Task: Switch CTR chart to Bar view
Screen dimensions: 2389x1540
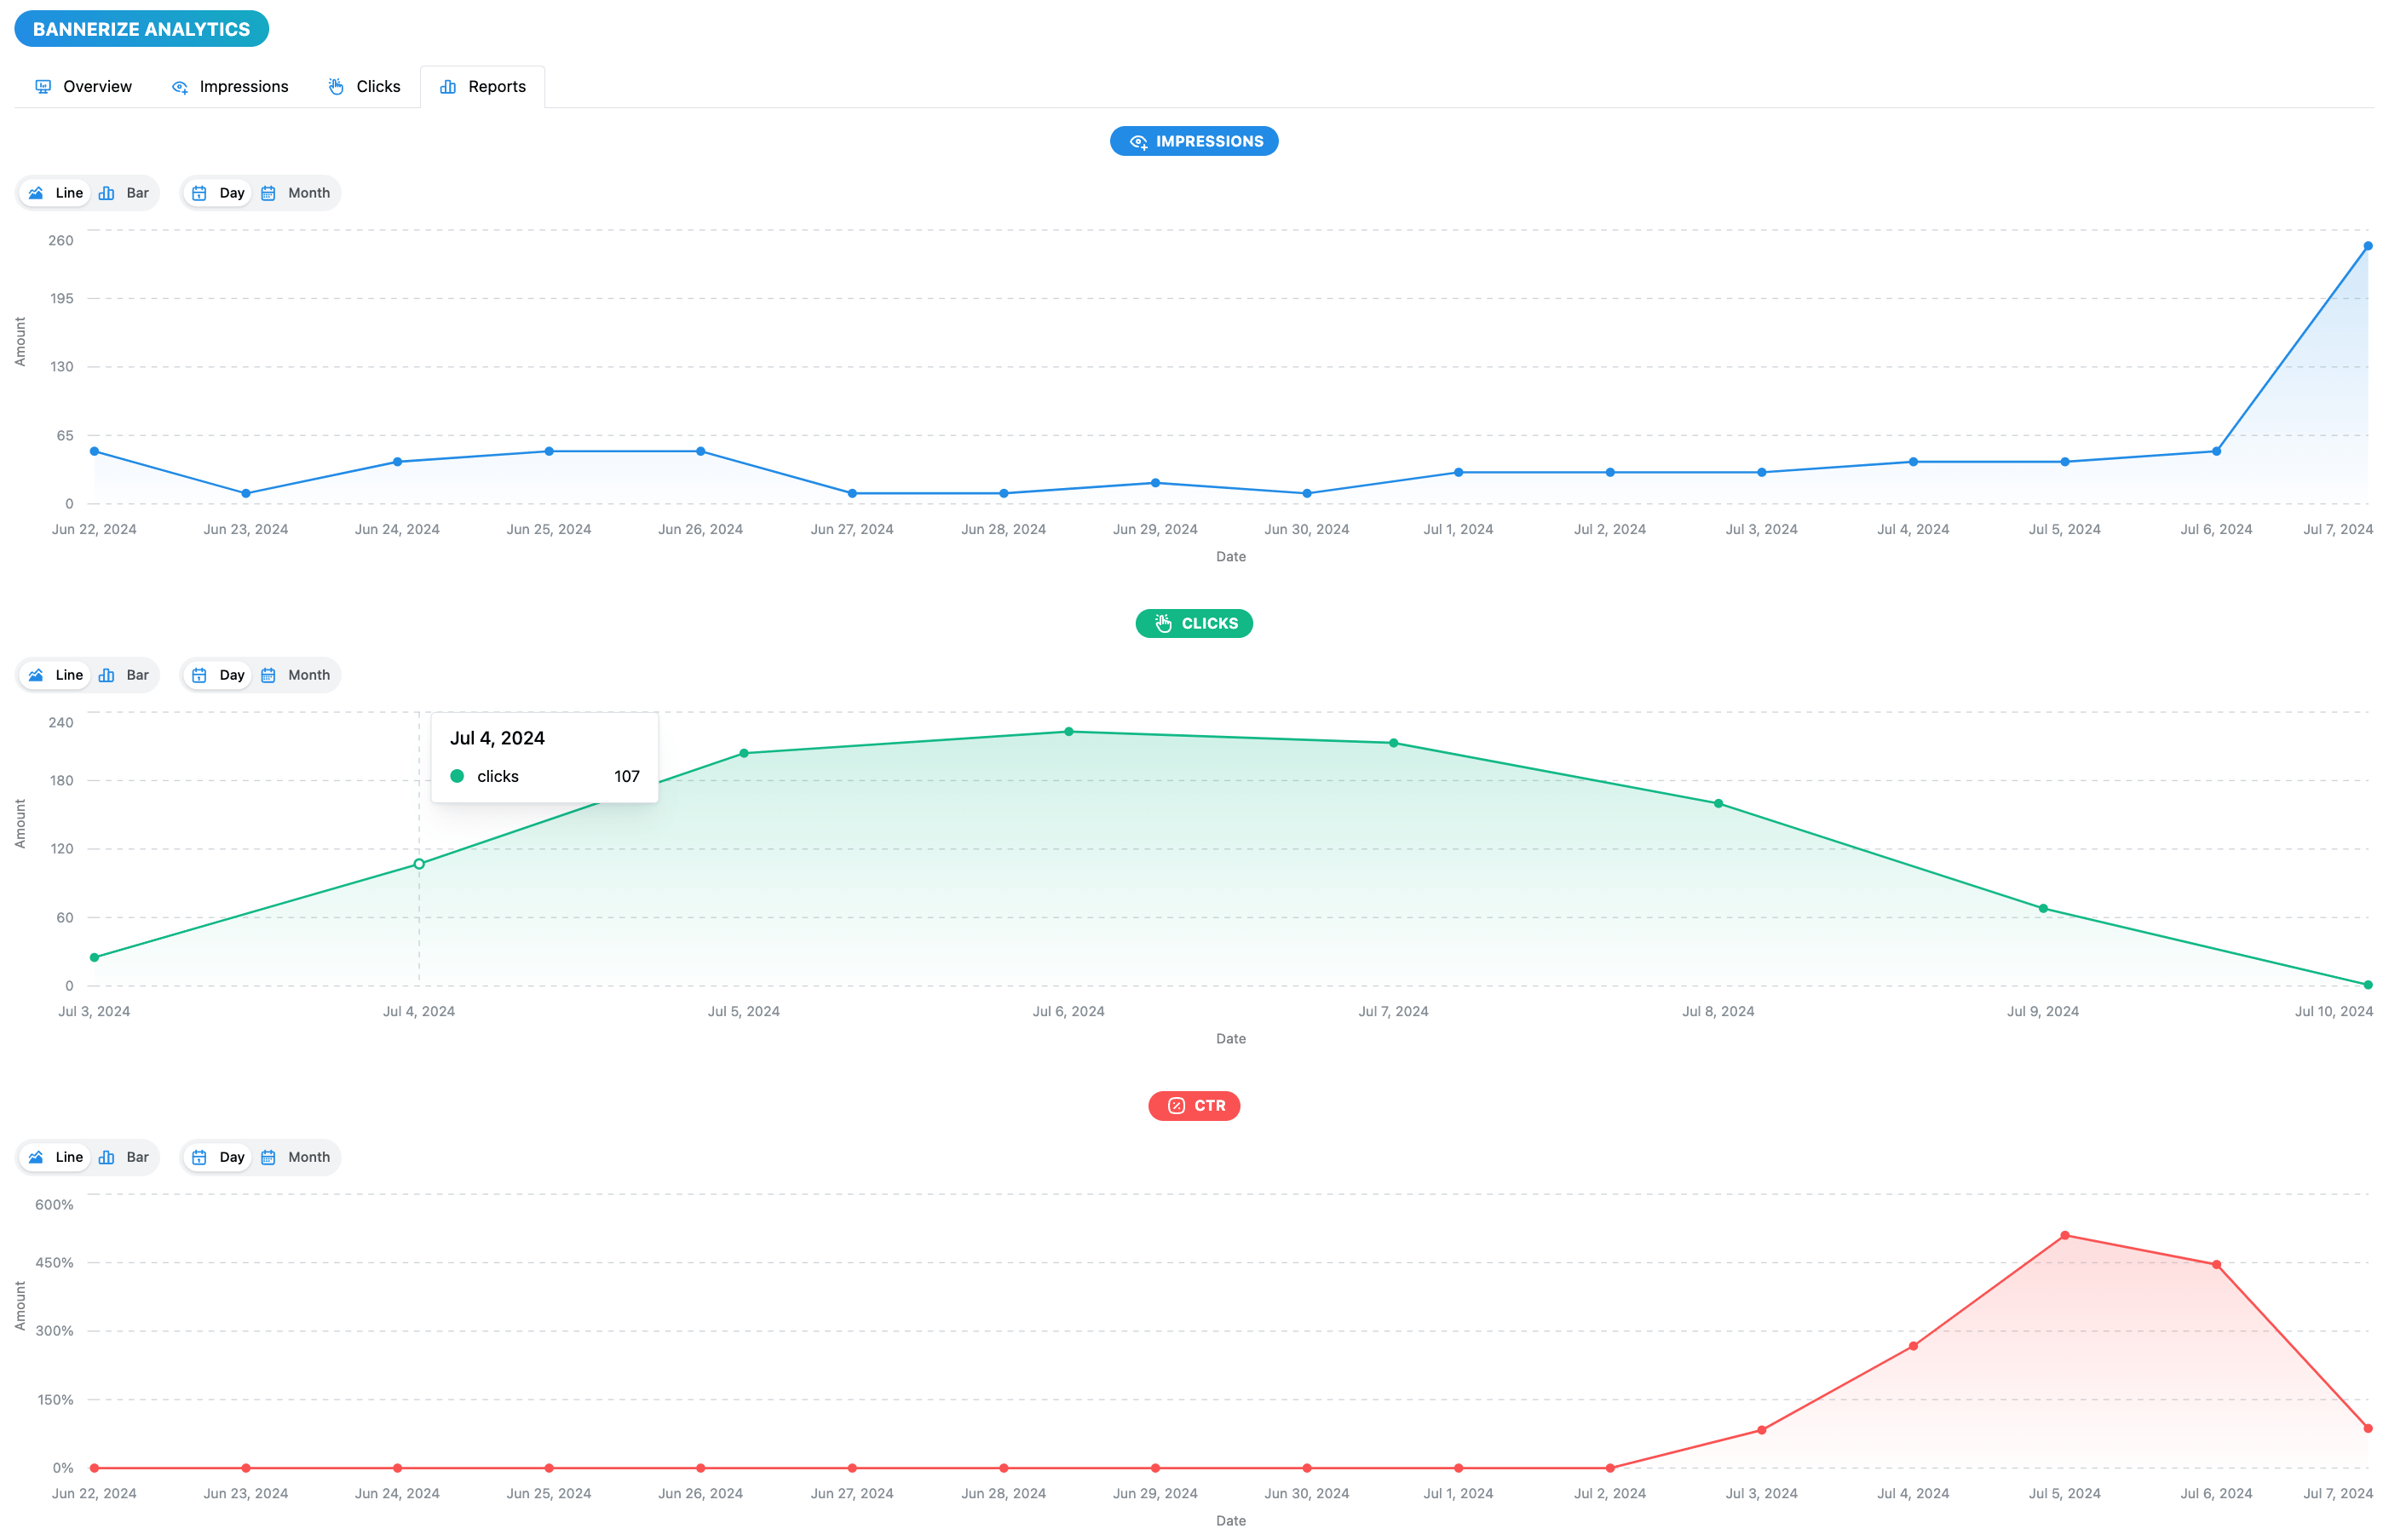Action: (125, 1157)
